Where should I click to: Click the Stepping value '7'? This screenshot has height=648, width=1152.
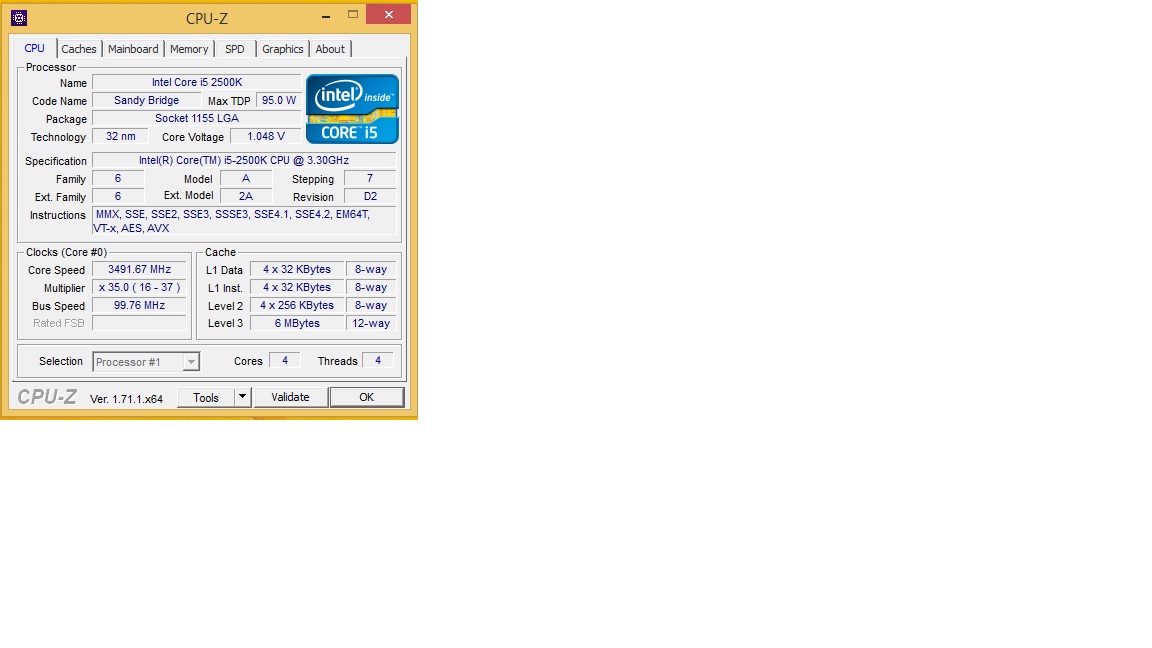tap(370, 178)
